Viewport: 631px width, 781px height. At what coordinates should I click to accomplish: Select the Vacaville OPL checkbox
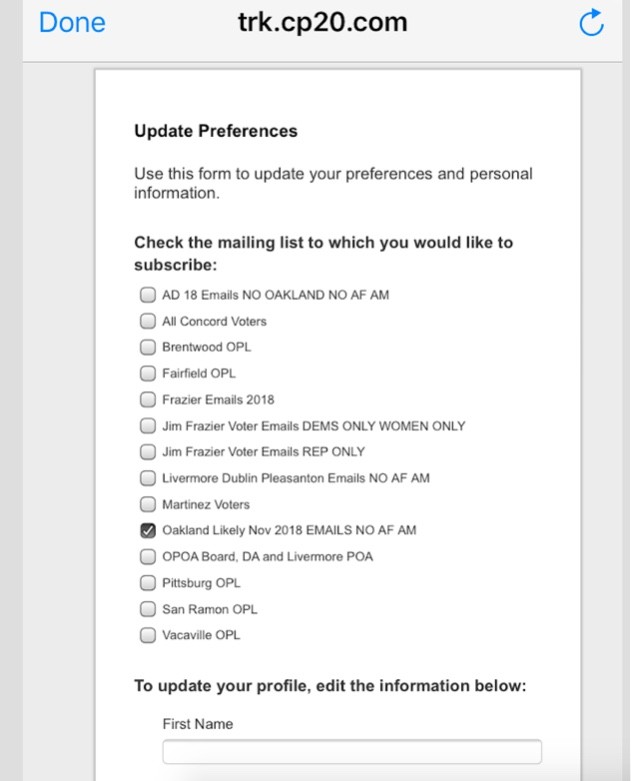tap(147, 635)
